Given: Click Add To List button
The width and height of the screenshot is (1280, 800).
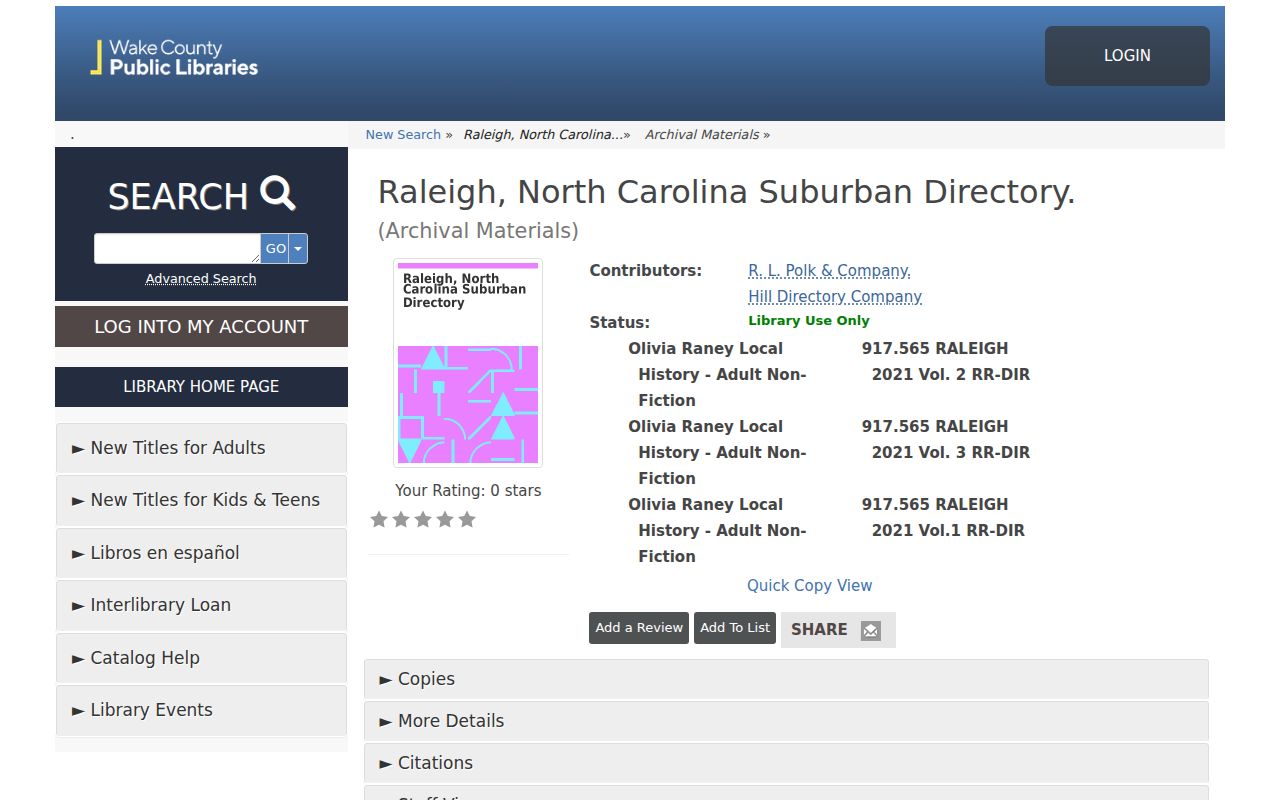Looking at the screenshot, I should tap(735, 628).
